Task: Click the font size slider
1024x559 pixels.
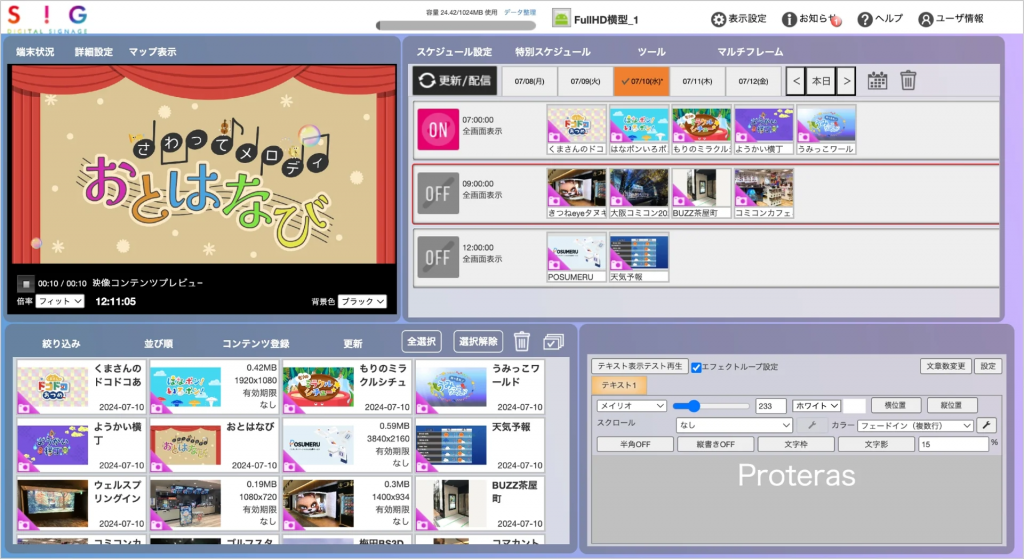Action: [711, 406]
